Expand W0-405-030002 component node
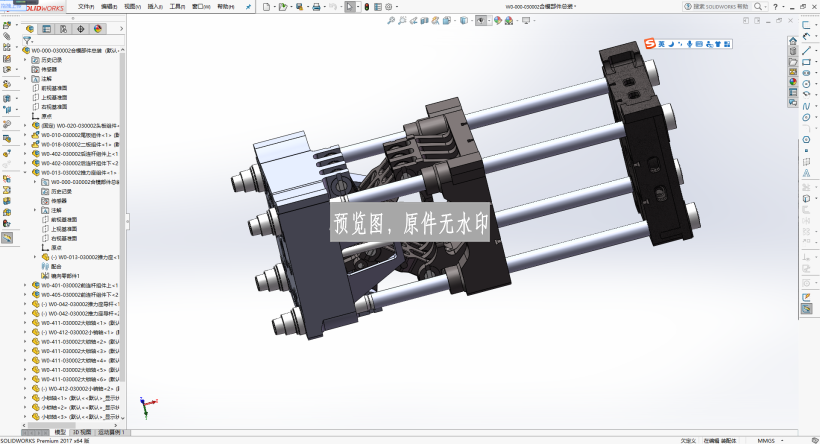This screenshot has height=444, width=820. [25, 295]
